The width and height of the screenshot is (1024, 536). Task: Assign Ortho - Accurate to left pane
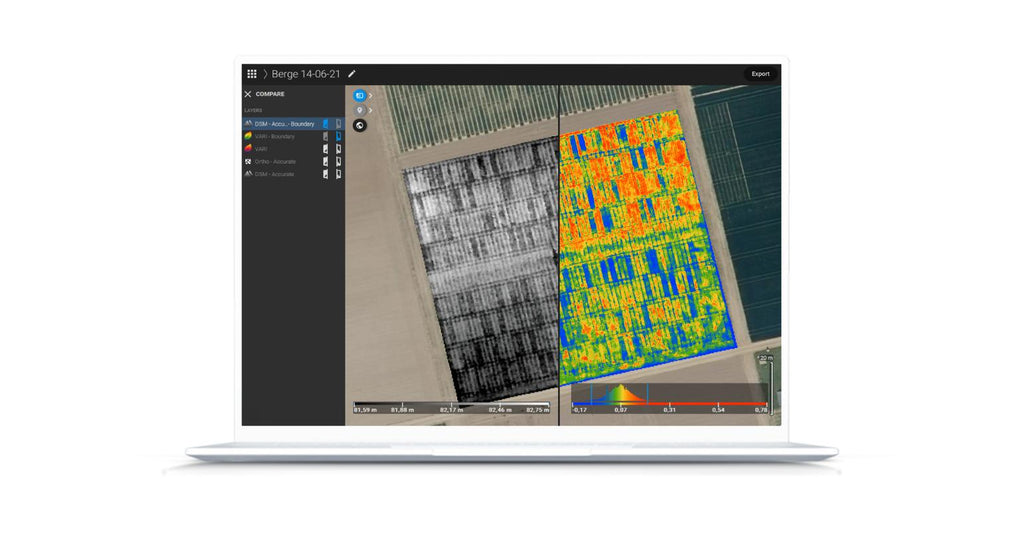click(325, 161)
